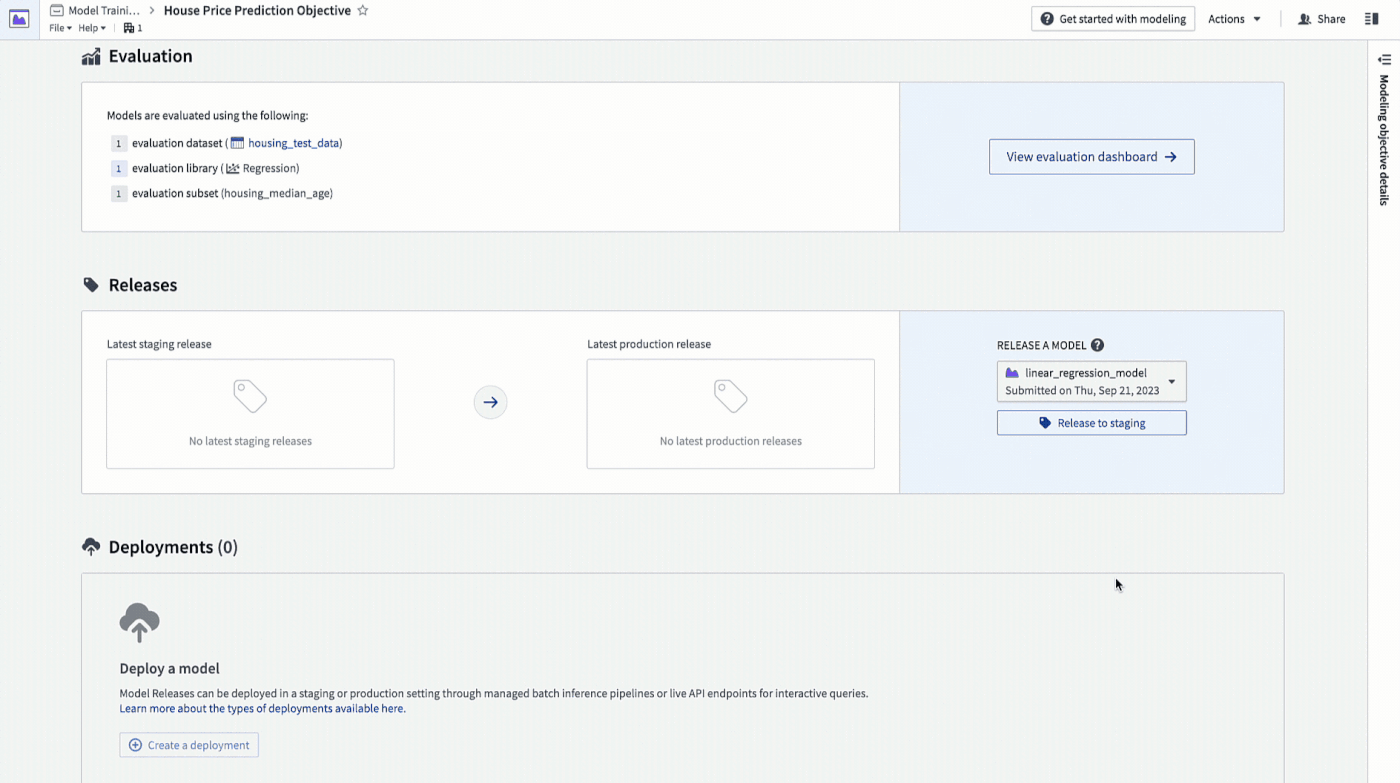Click Release to staging button
The height and width of the screenshot is (783, 1400).
click(x=1091, y=423)
